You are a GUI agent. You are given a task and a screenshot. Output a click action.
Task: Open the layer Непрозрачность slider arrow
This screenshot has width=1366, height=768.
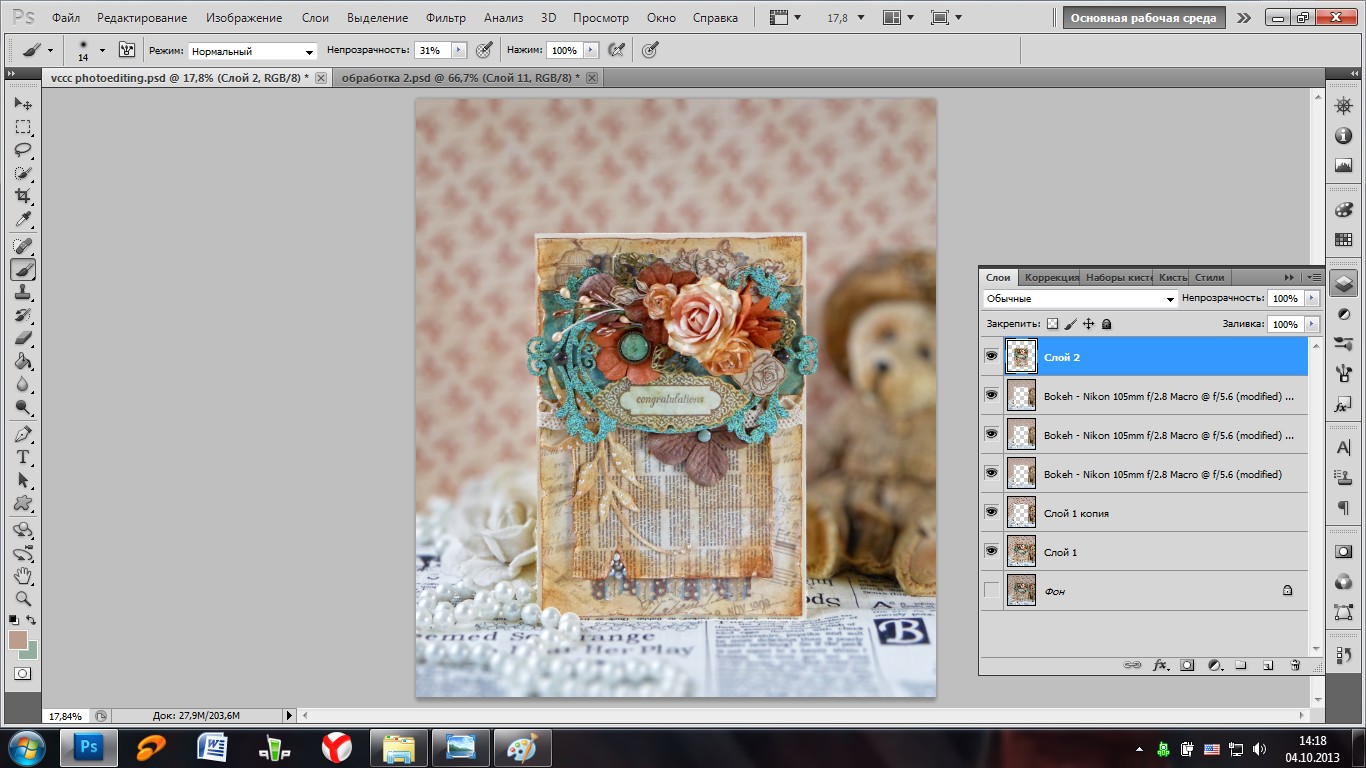pos(1311,298)
